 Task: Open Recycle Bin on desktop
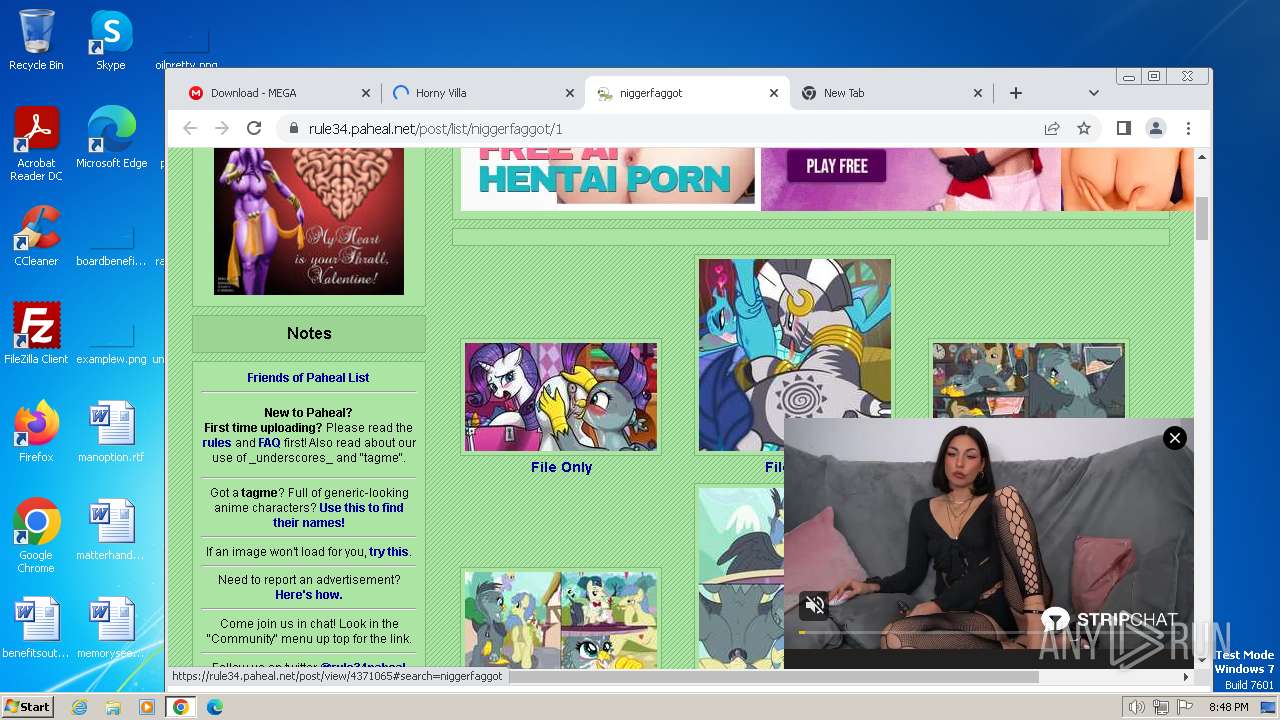click(x=36, y=40)
